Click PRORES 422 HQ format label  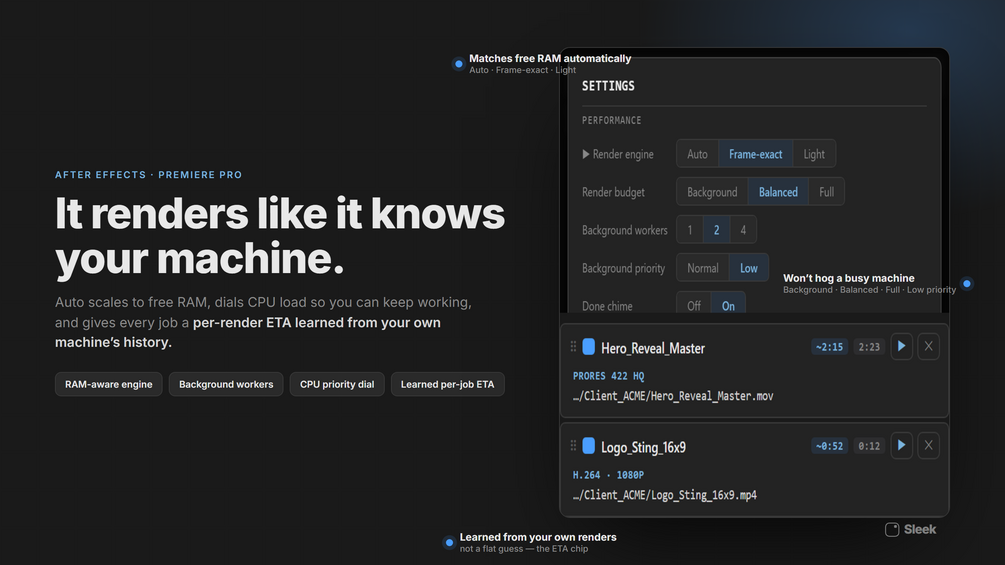coord(608,376)
